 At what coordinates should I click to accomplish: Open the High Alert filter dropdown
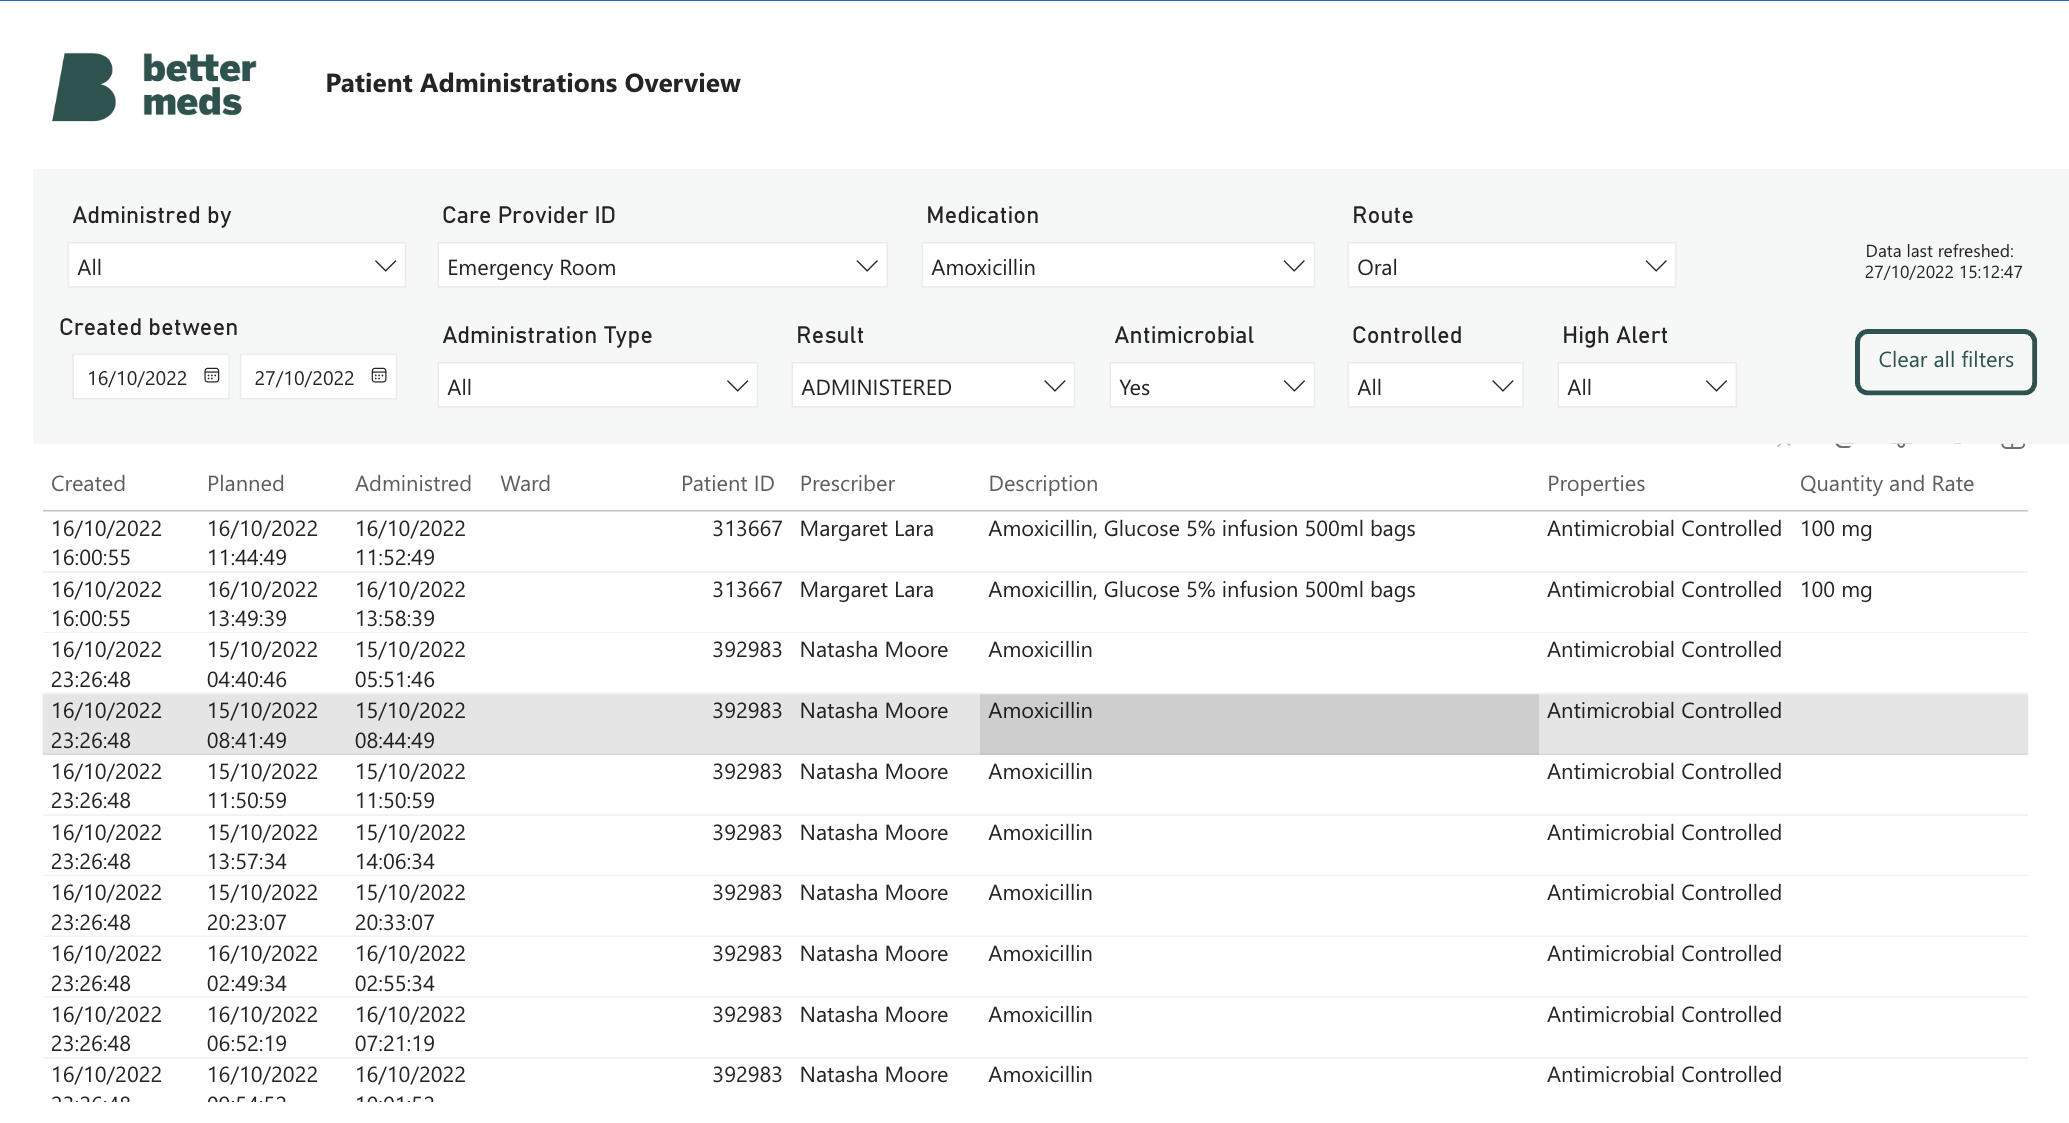(x=1647, y=386)
